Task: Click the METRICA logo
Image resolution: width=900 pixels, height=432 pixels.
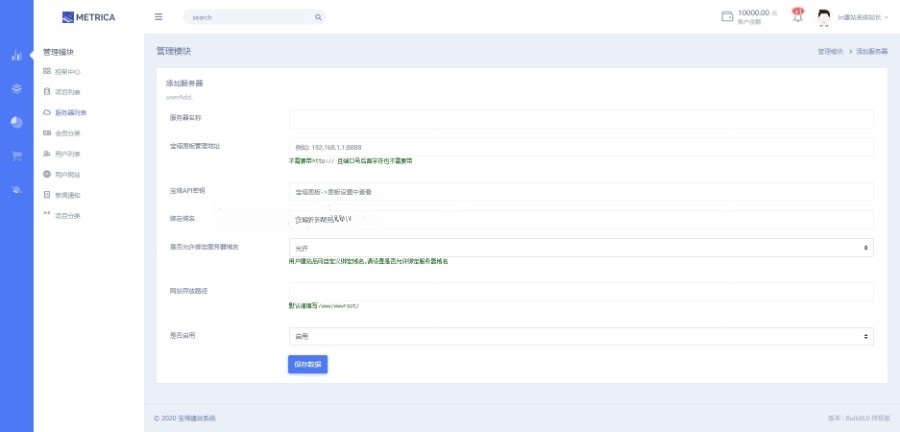Action: pos(88,17)
